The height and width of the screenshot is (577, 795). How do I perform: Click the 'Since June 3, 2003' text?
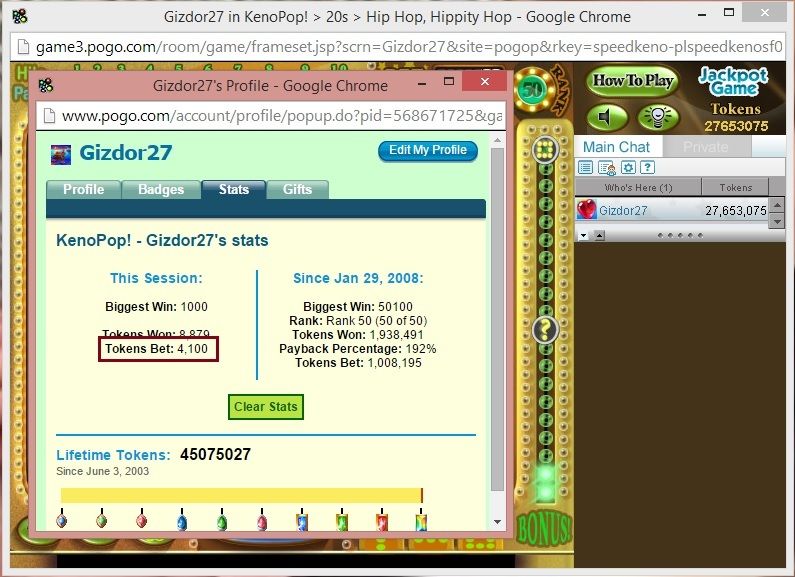click(x=102, y=472)
